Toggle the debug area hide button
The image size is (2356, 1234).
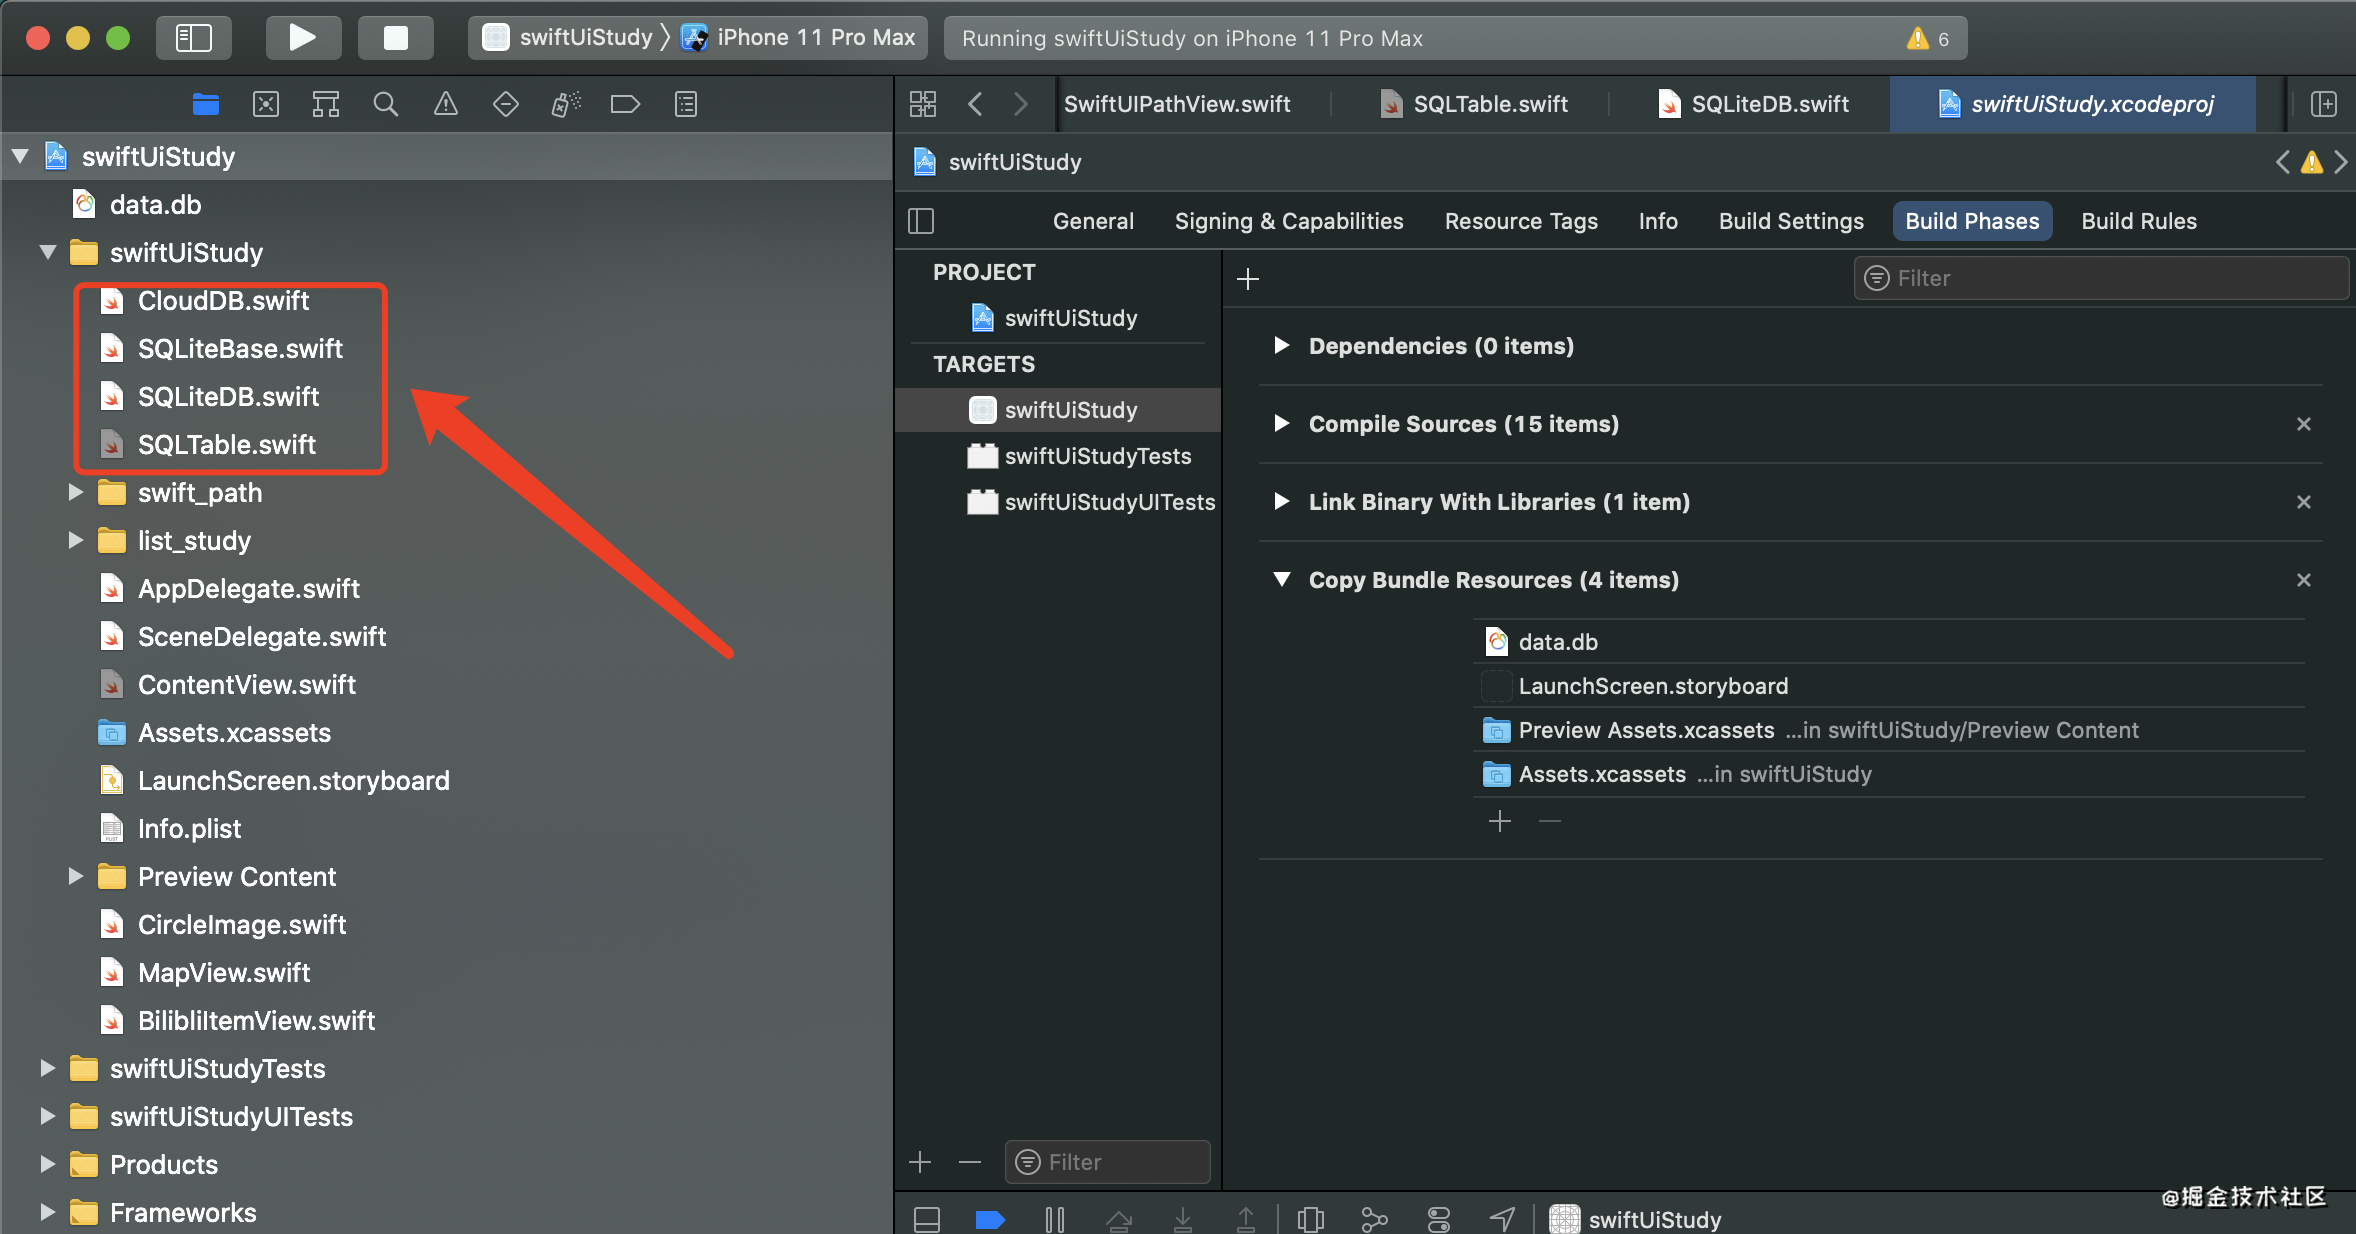(x=927, y=1219)
